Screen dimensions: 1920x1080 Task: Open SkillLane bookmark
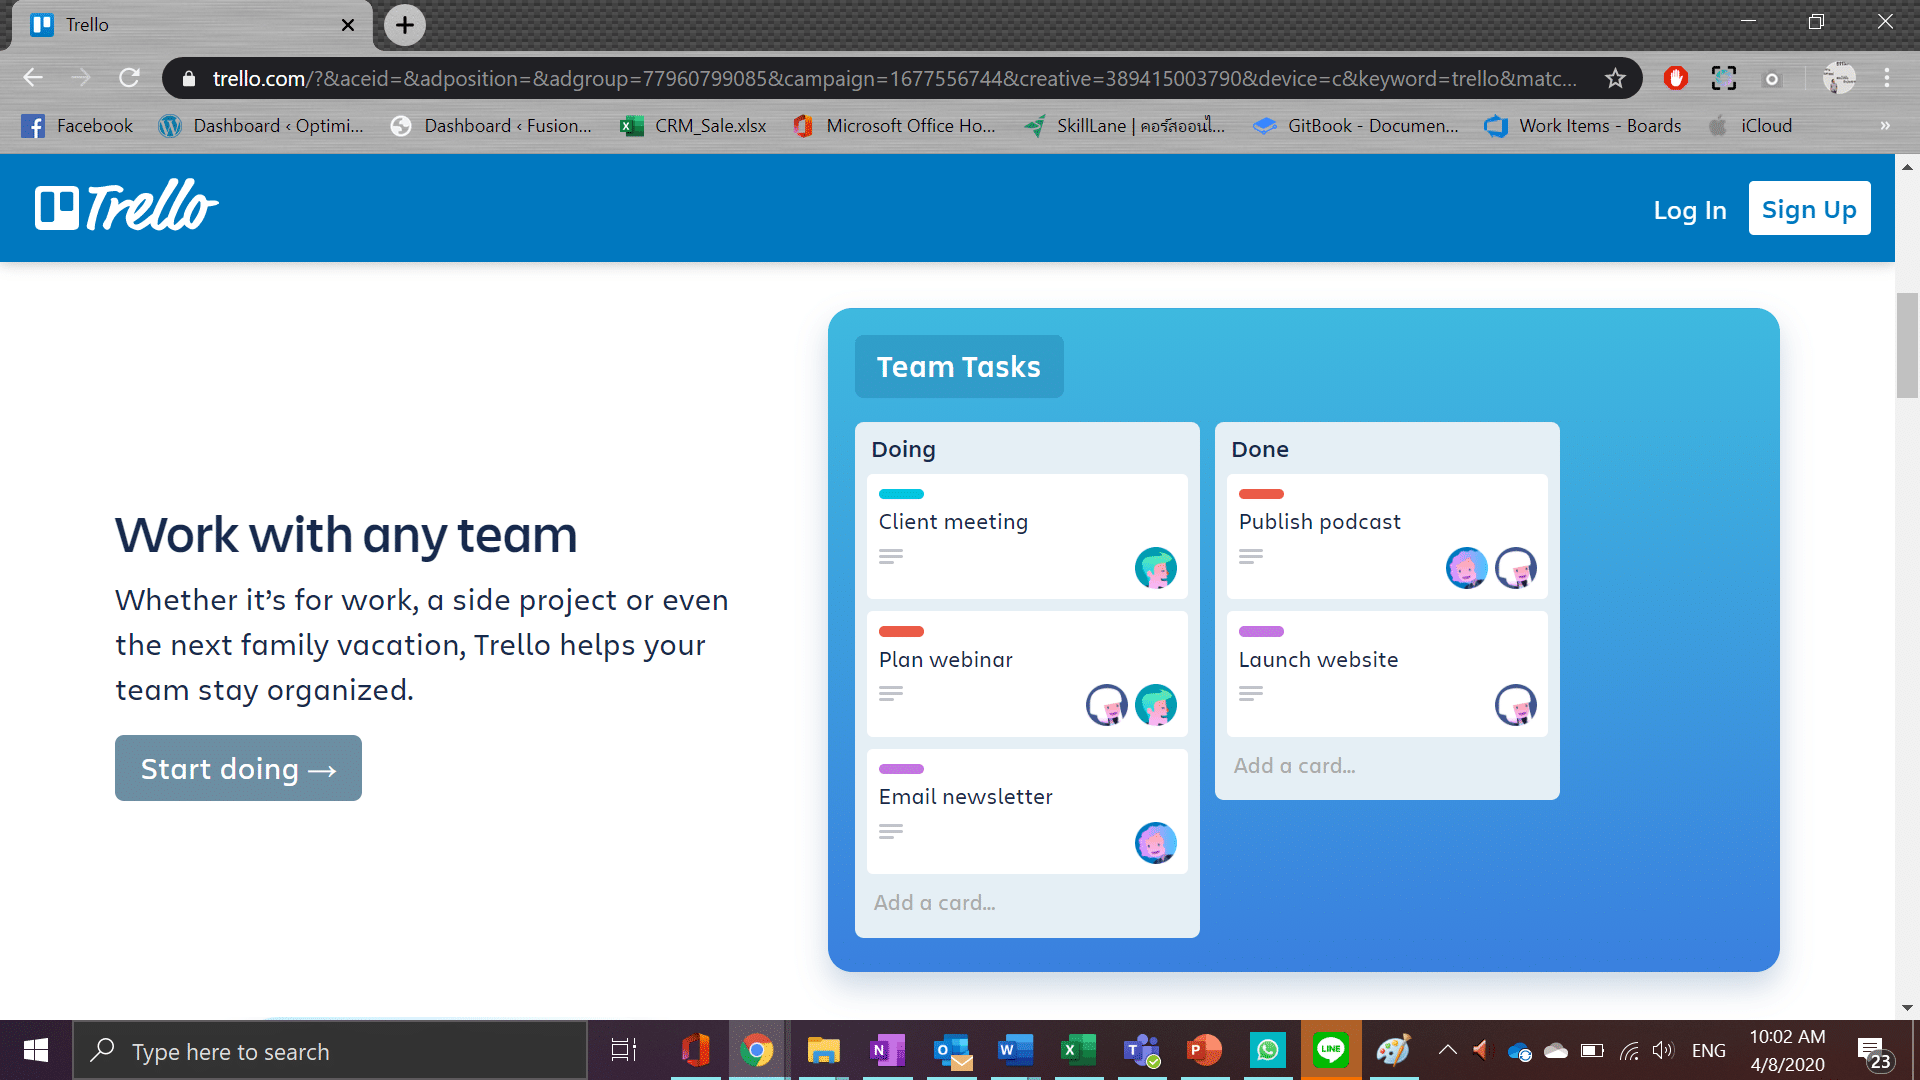point(1125,126)
